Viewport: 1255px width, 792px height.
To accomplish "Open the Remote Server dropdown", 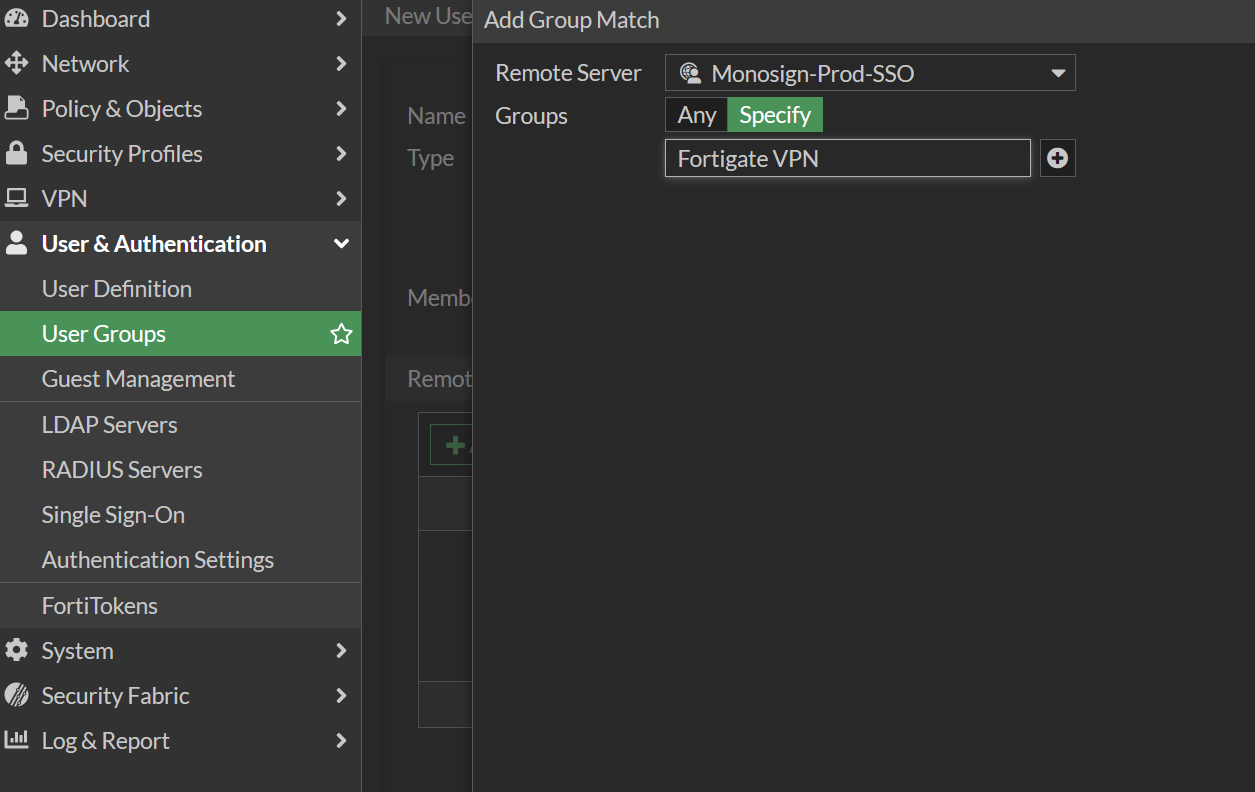I will click(x=869, y=73).
